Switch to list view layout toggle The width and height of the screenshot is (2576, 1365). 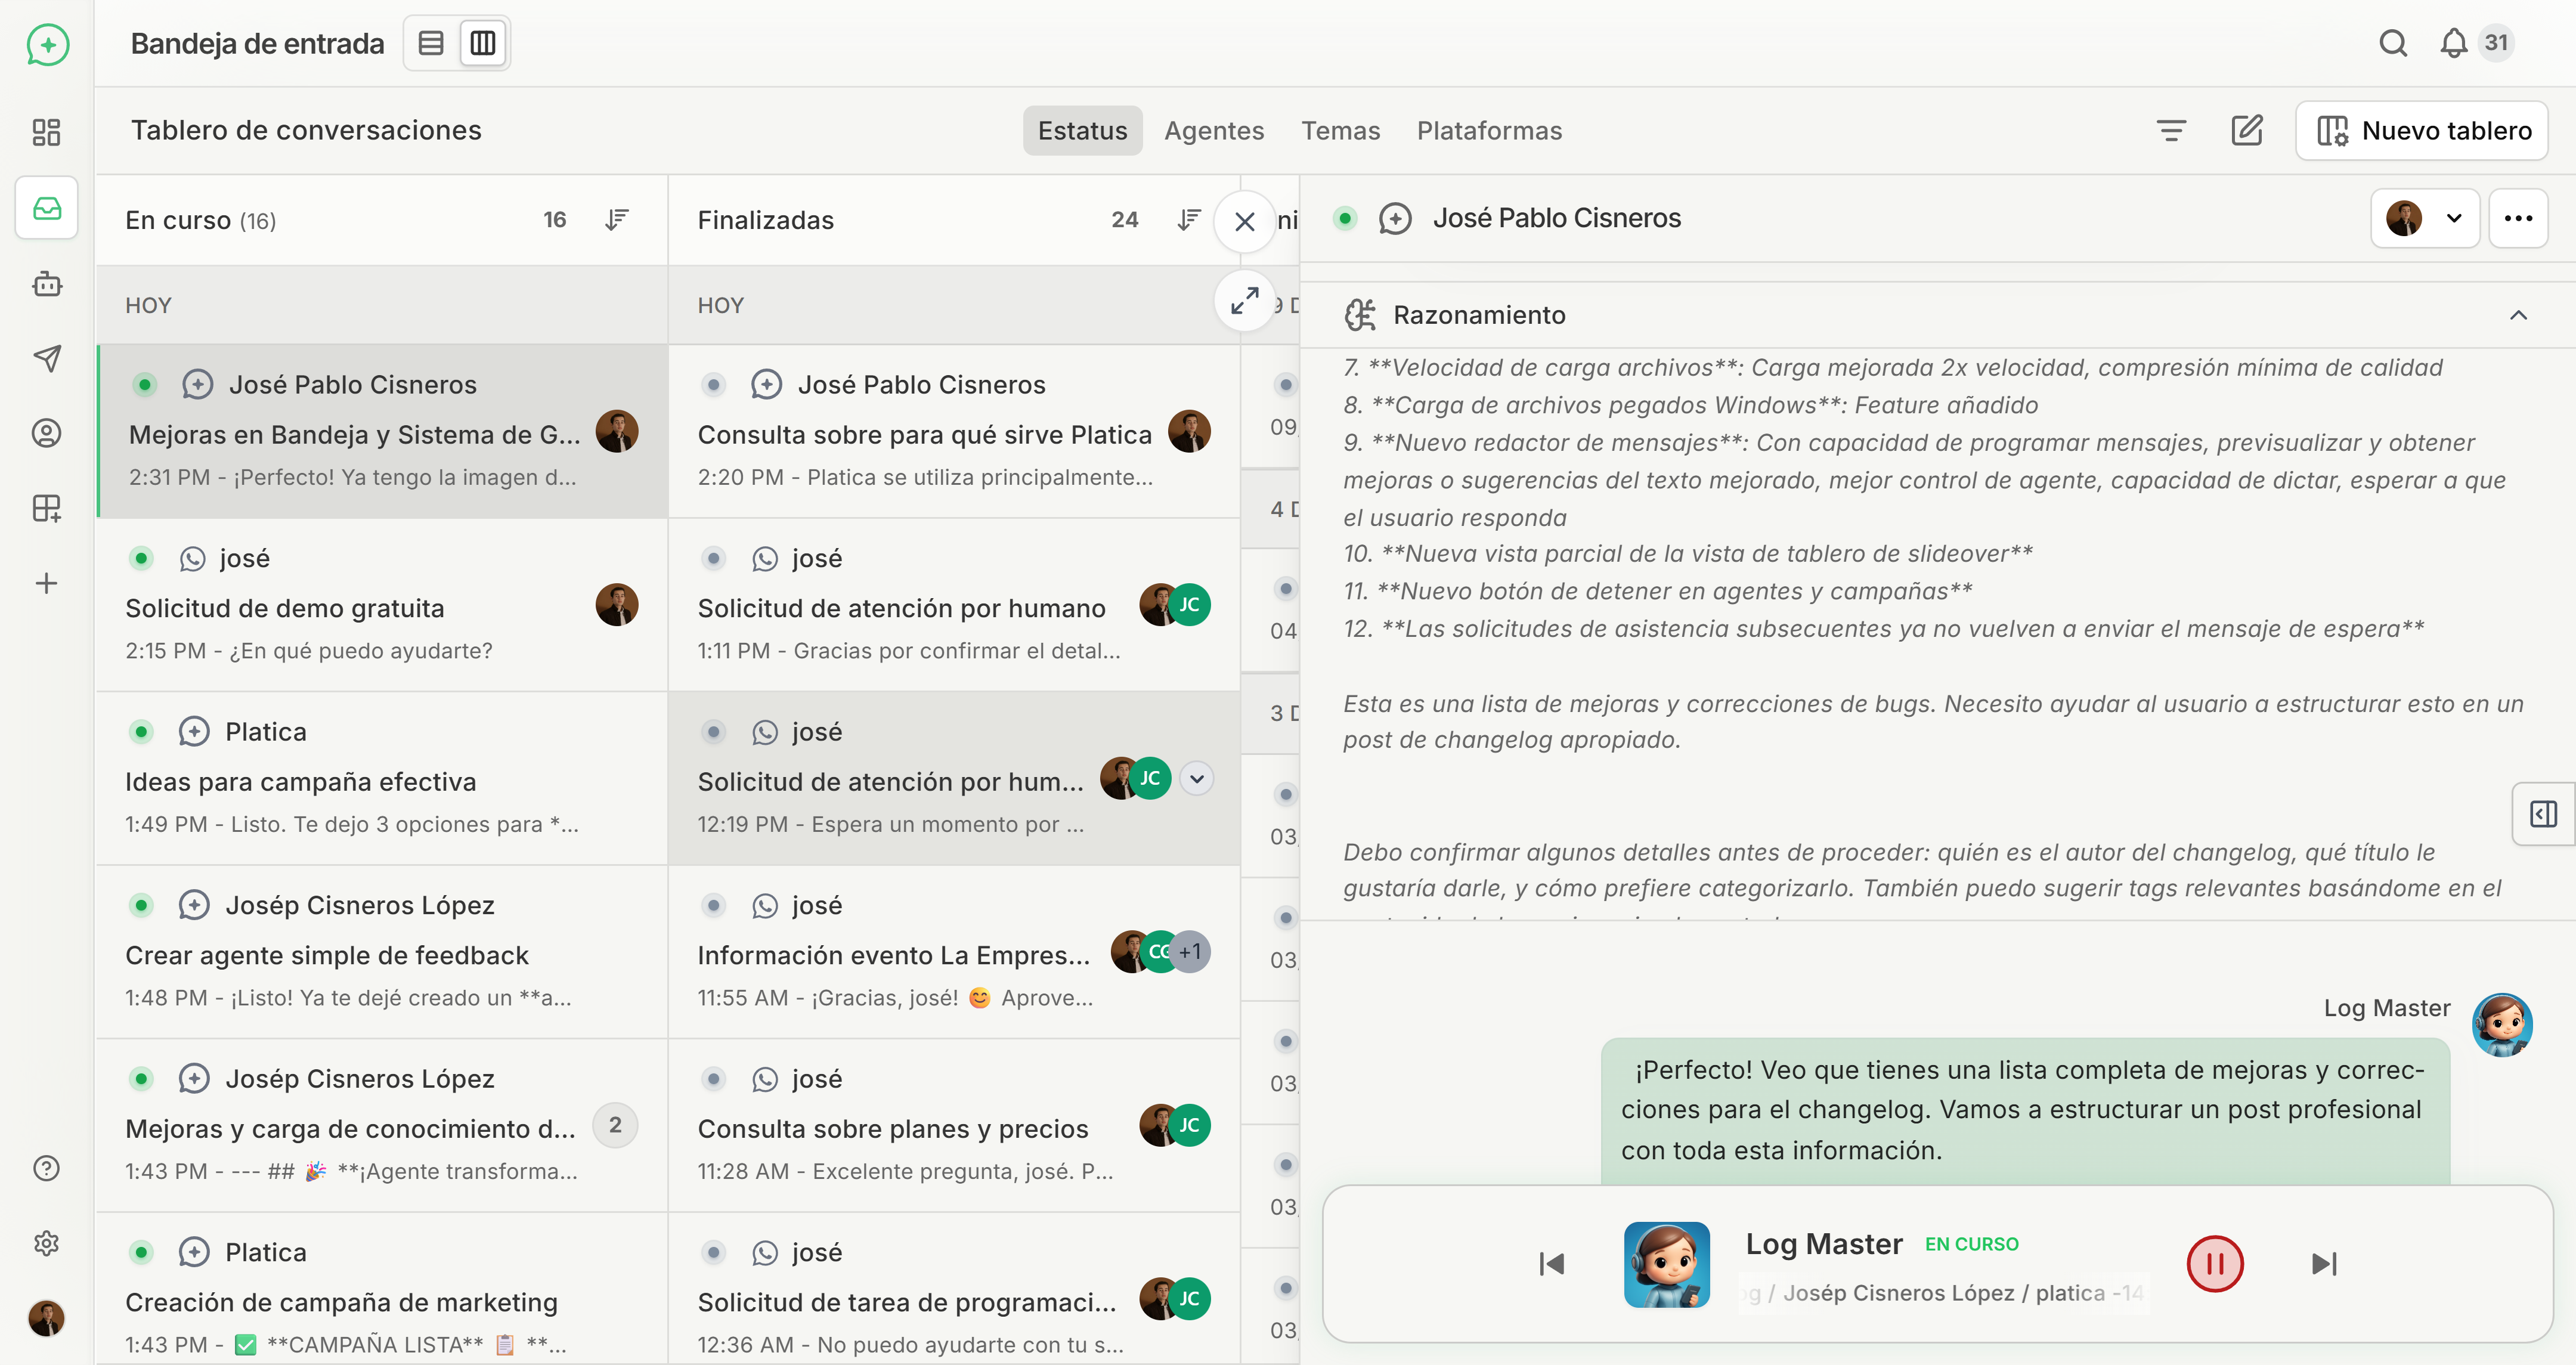(431, 43)
